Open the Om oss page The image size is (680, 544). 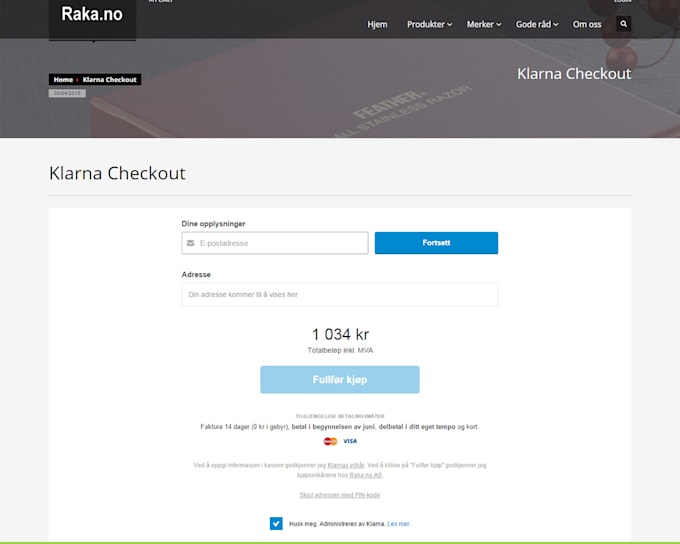coord(587,24)
